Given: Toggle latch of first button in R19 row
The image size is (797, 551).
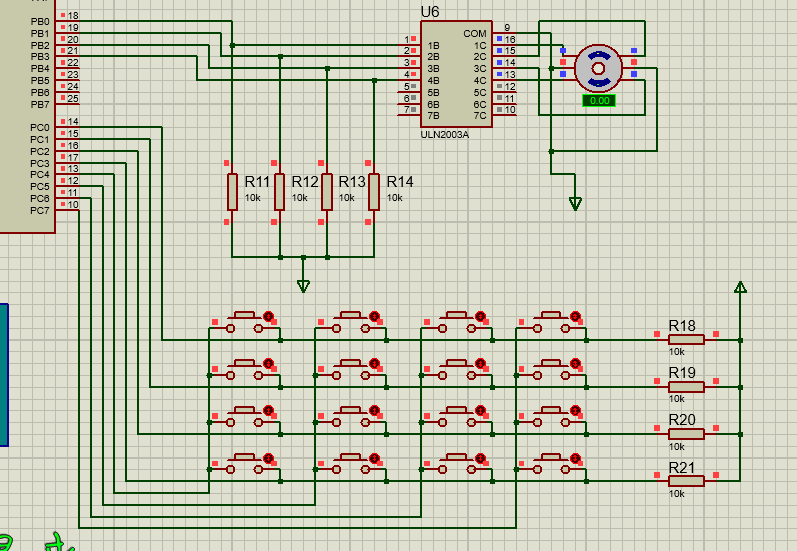Looking at the screenshot, I should pos(268,363).
